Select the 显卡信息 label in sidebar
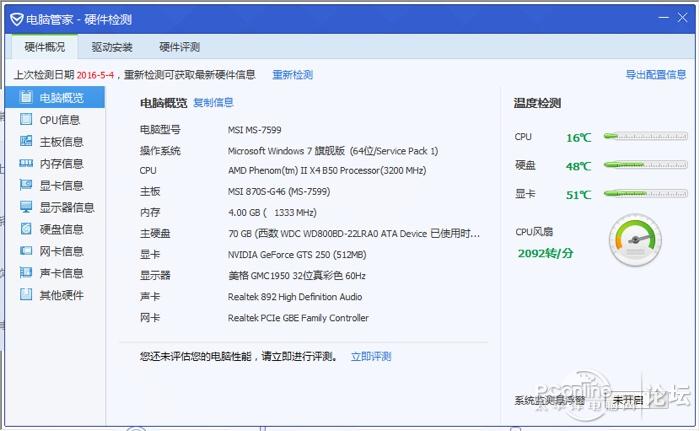The height and width of the screenshot is (431, 700). [62, 185]
